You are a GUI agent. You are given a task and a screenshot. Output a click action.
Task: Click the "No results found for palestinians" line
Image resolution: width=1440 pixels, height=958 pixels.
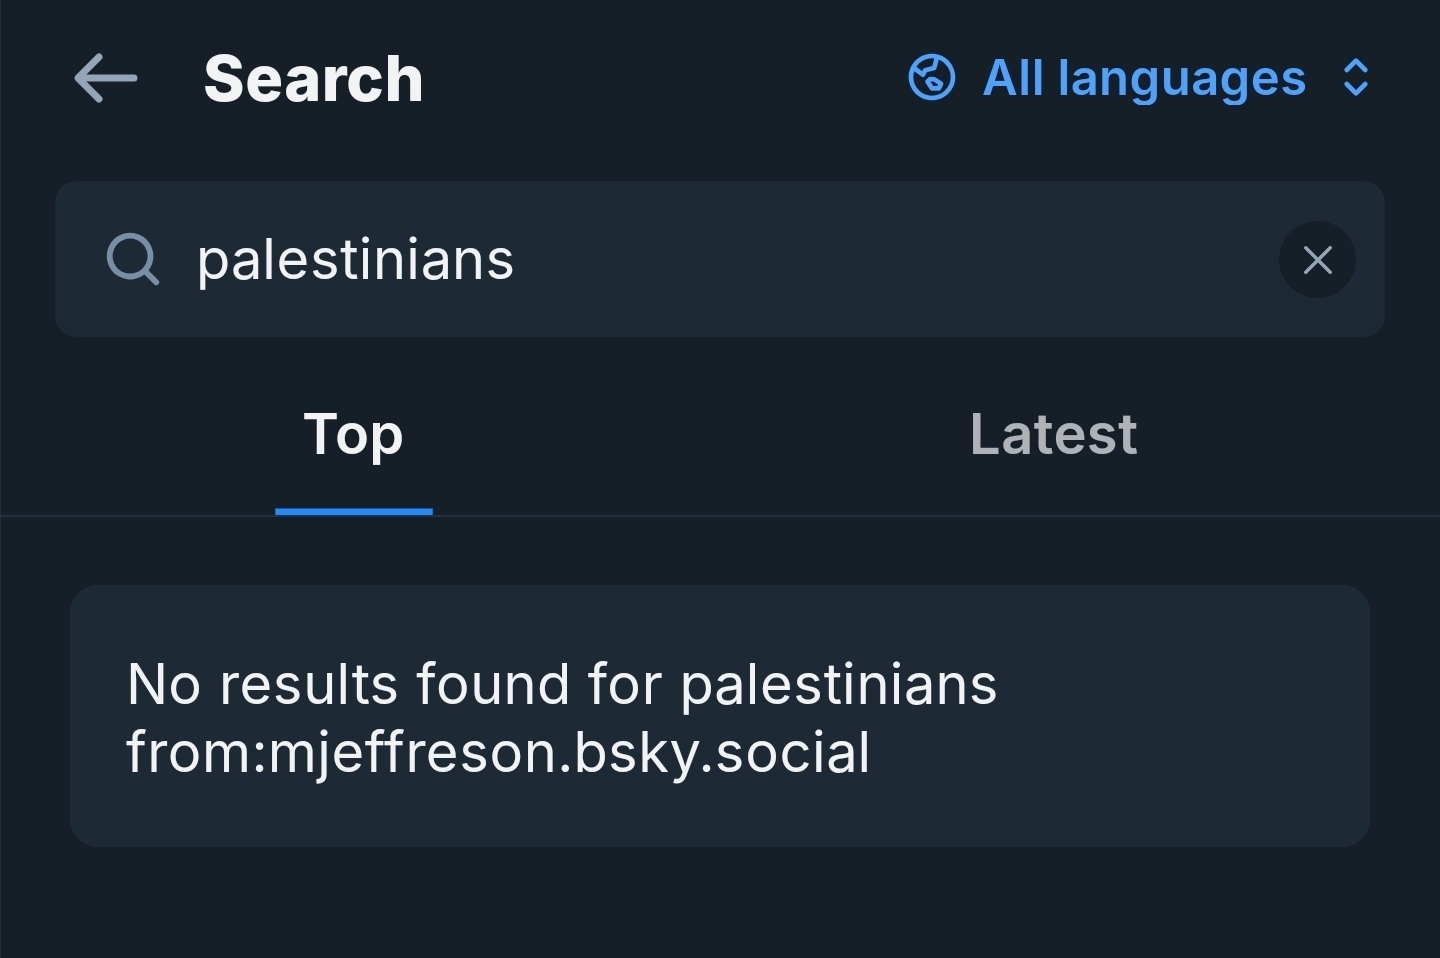[x=561, y=685]
